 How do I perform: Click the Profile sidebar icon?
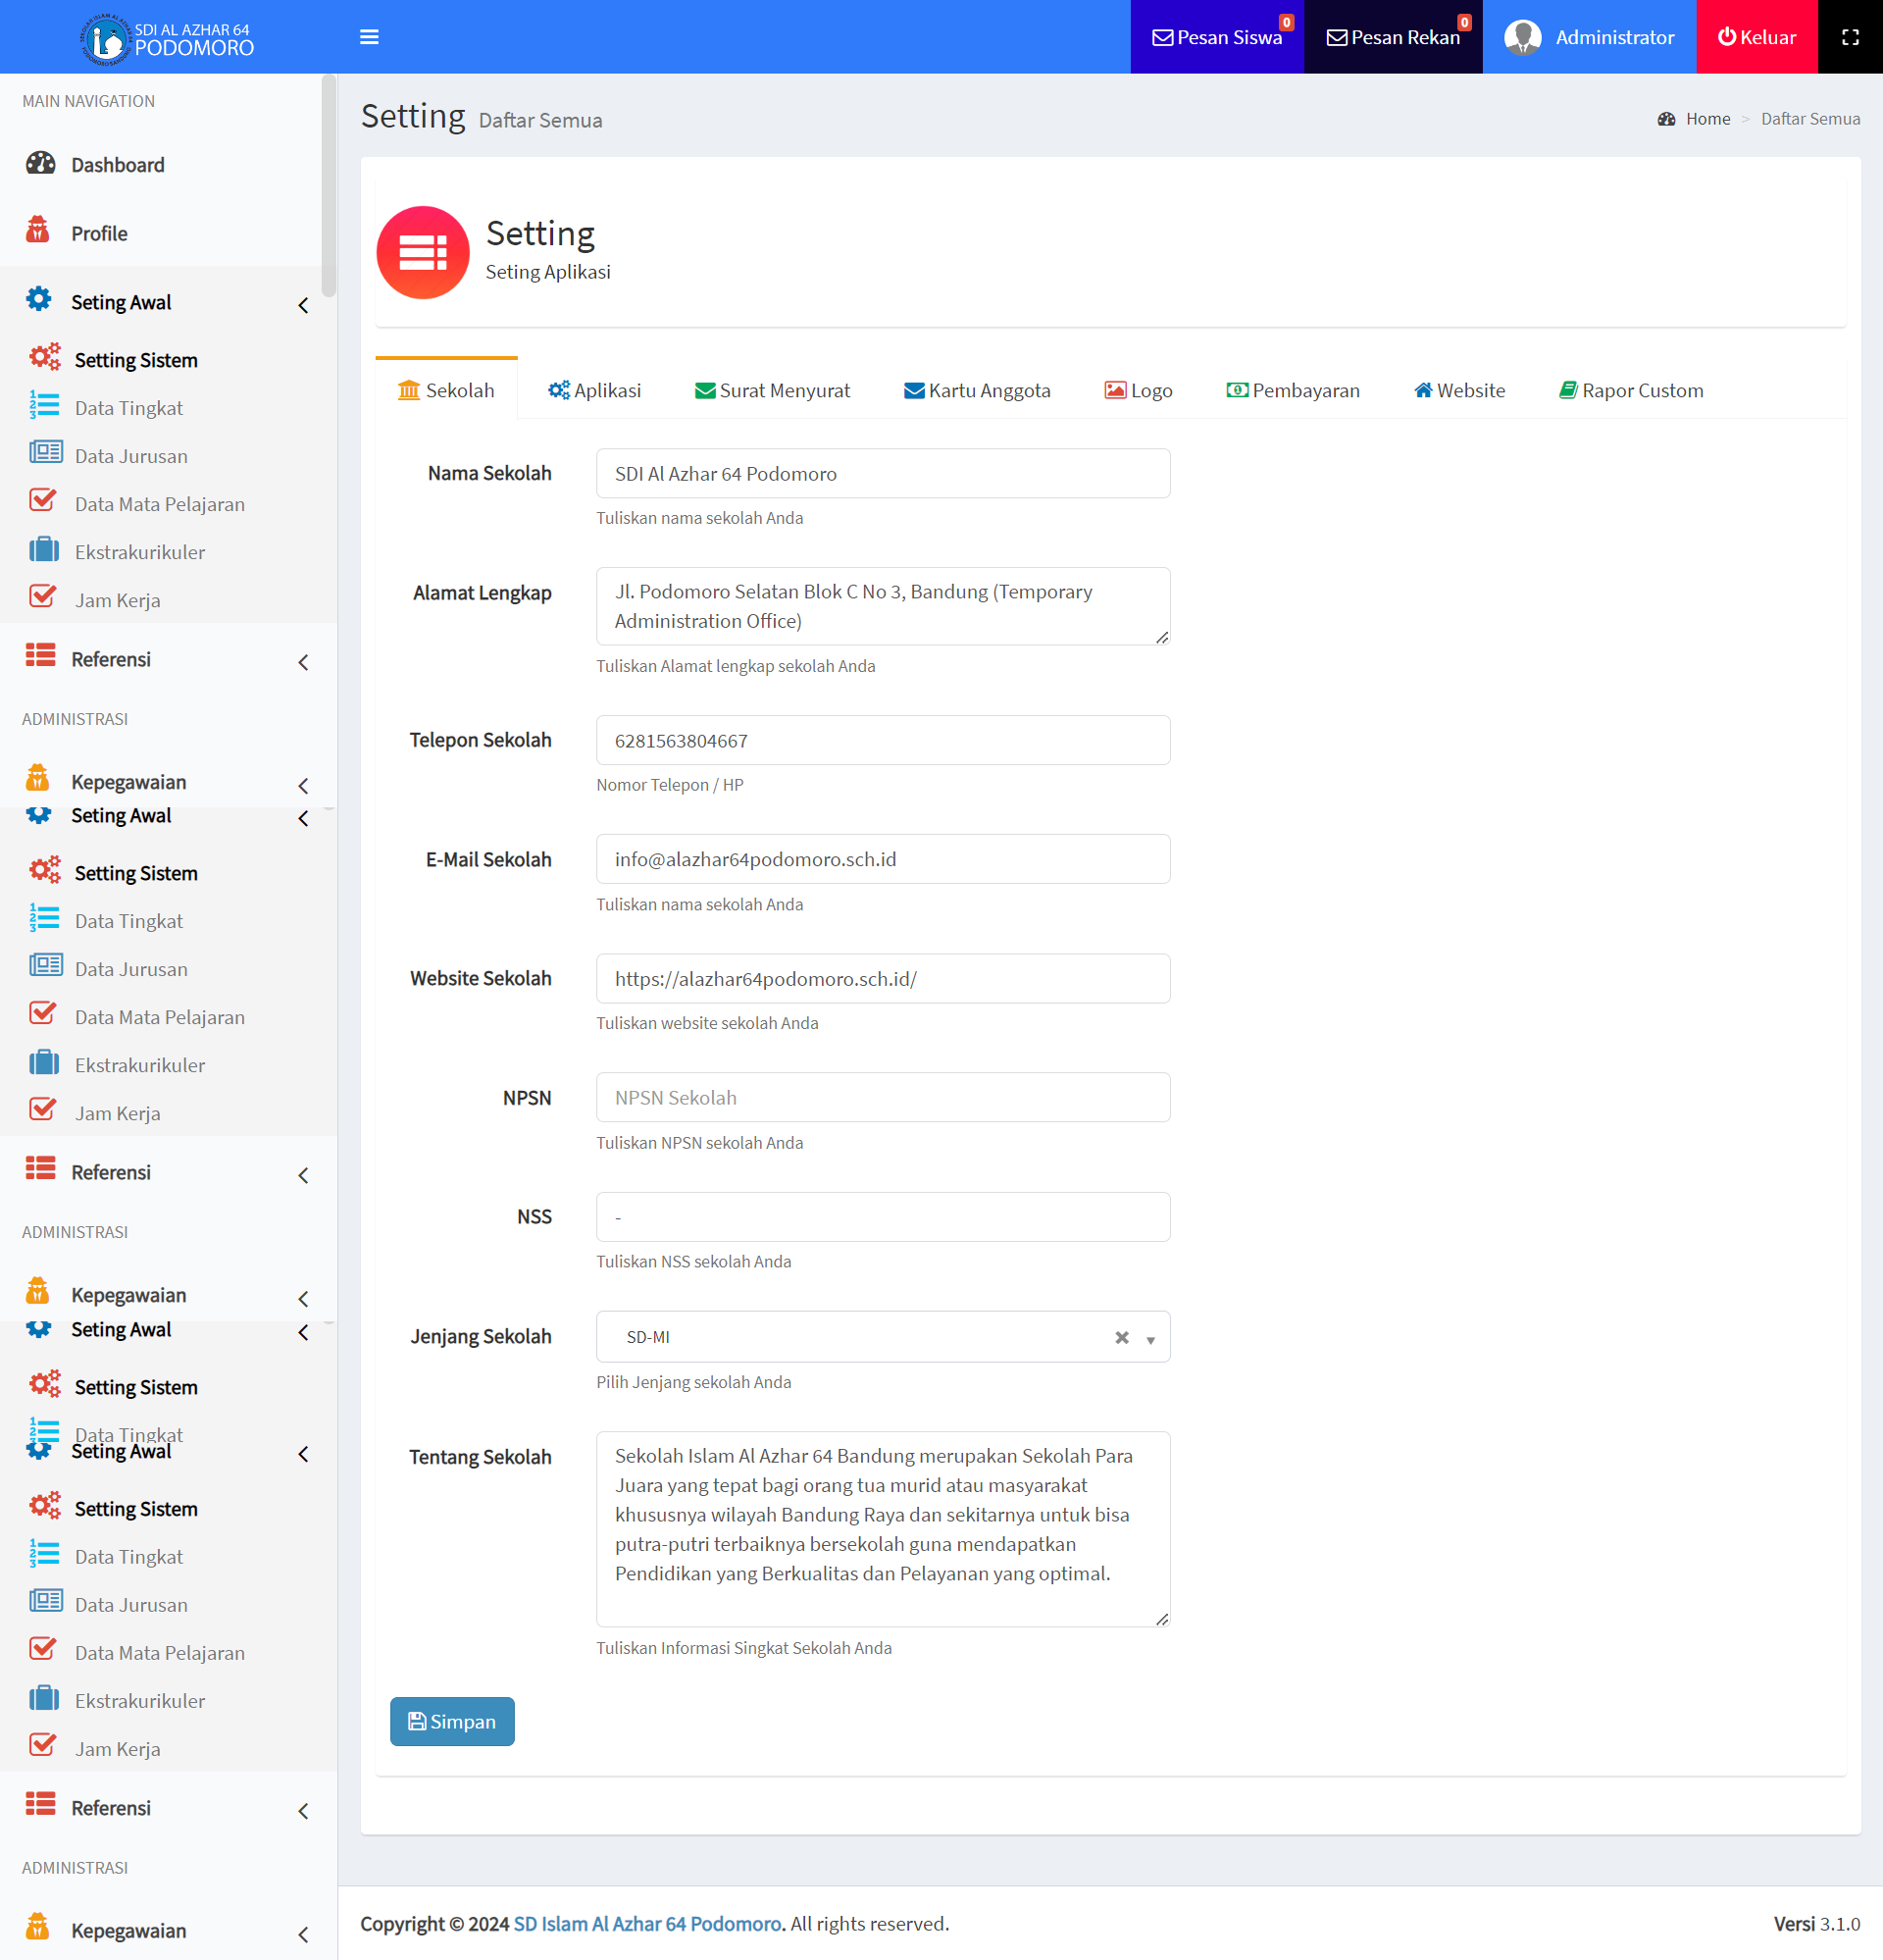pos(38,232)
